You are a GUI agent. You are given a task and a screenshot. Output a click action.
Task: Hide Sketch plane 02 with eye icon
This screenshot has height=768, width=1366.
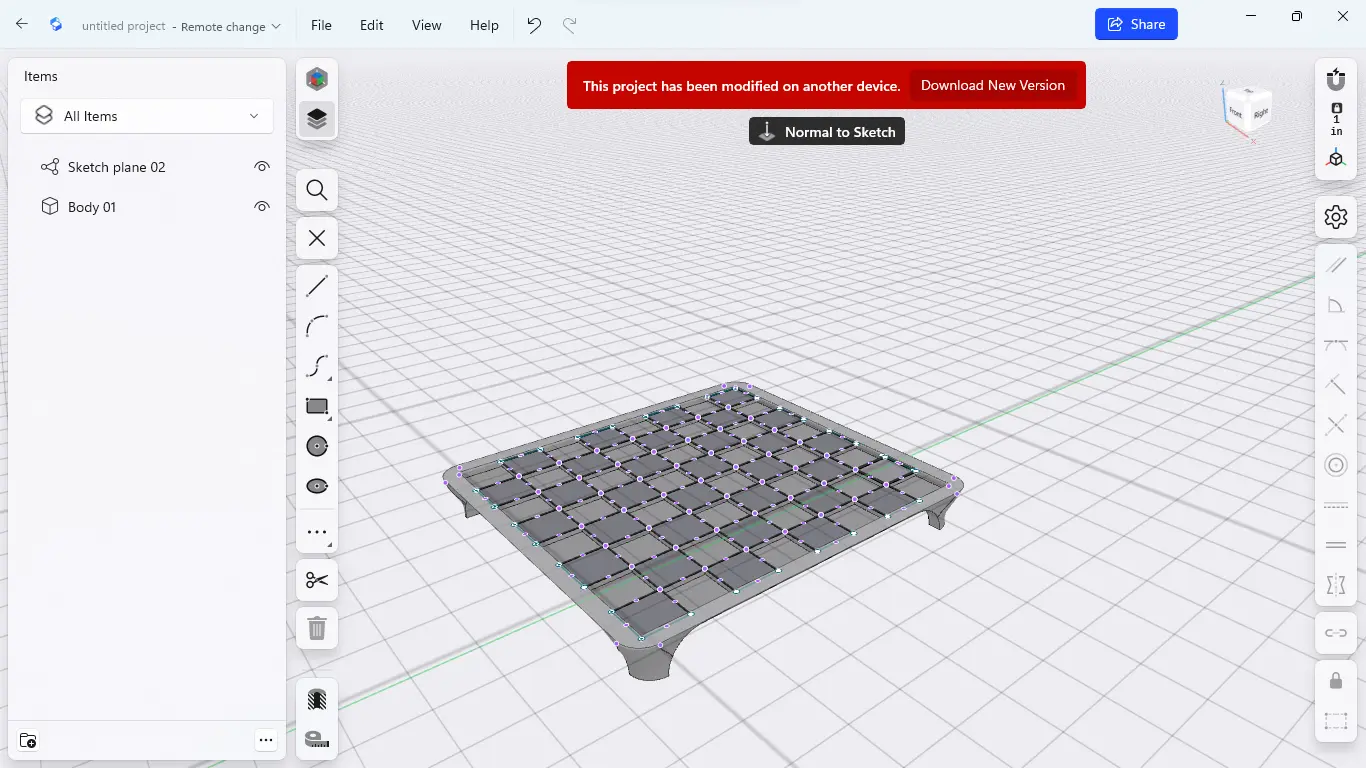point(262,167)
